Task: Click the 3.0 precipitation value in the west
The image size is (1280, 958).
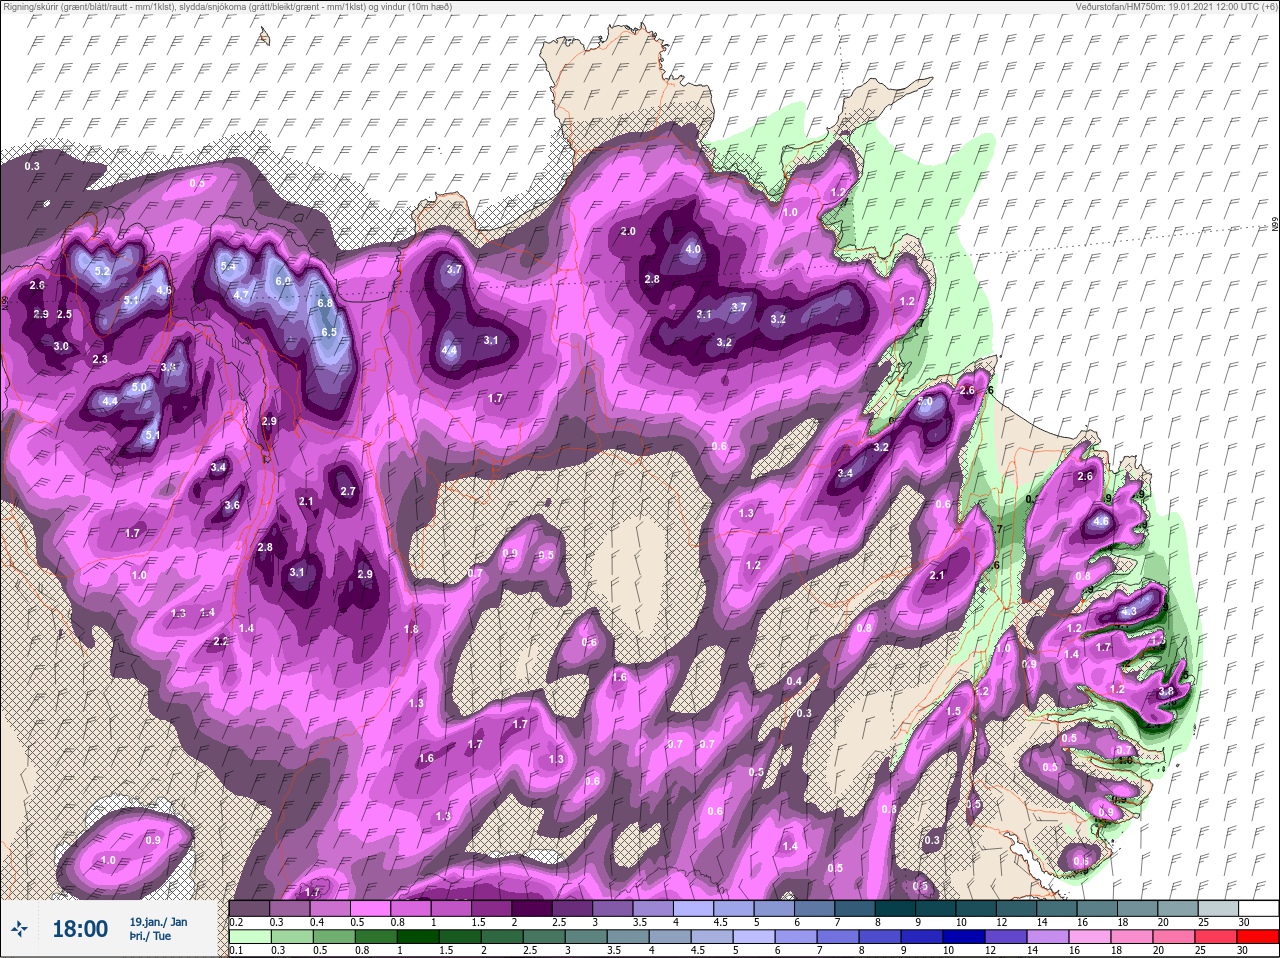Action: (x=61, y=346)
